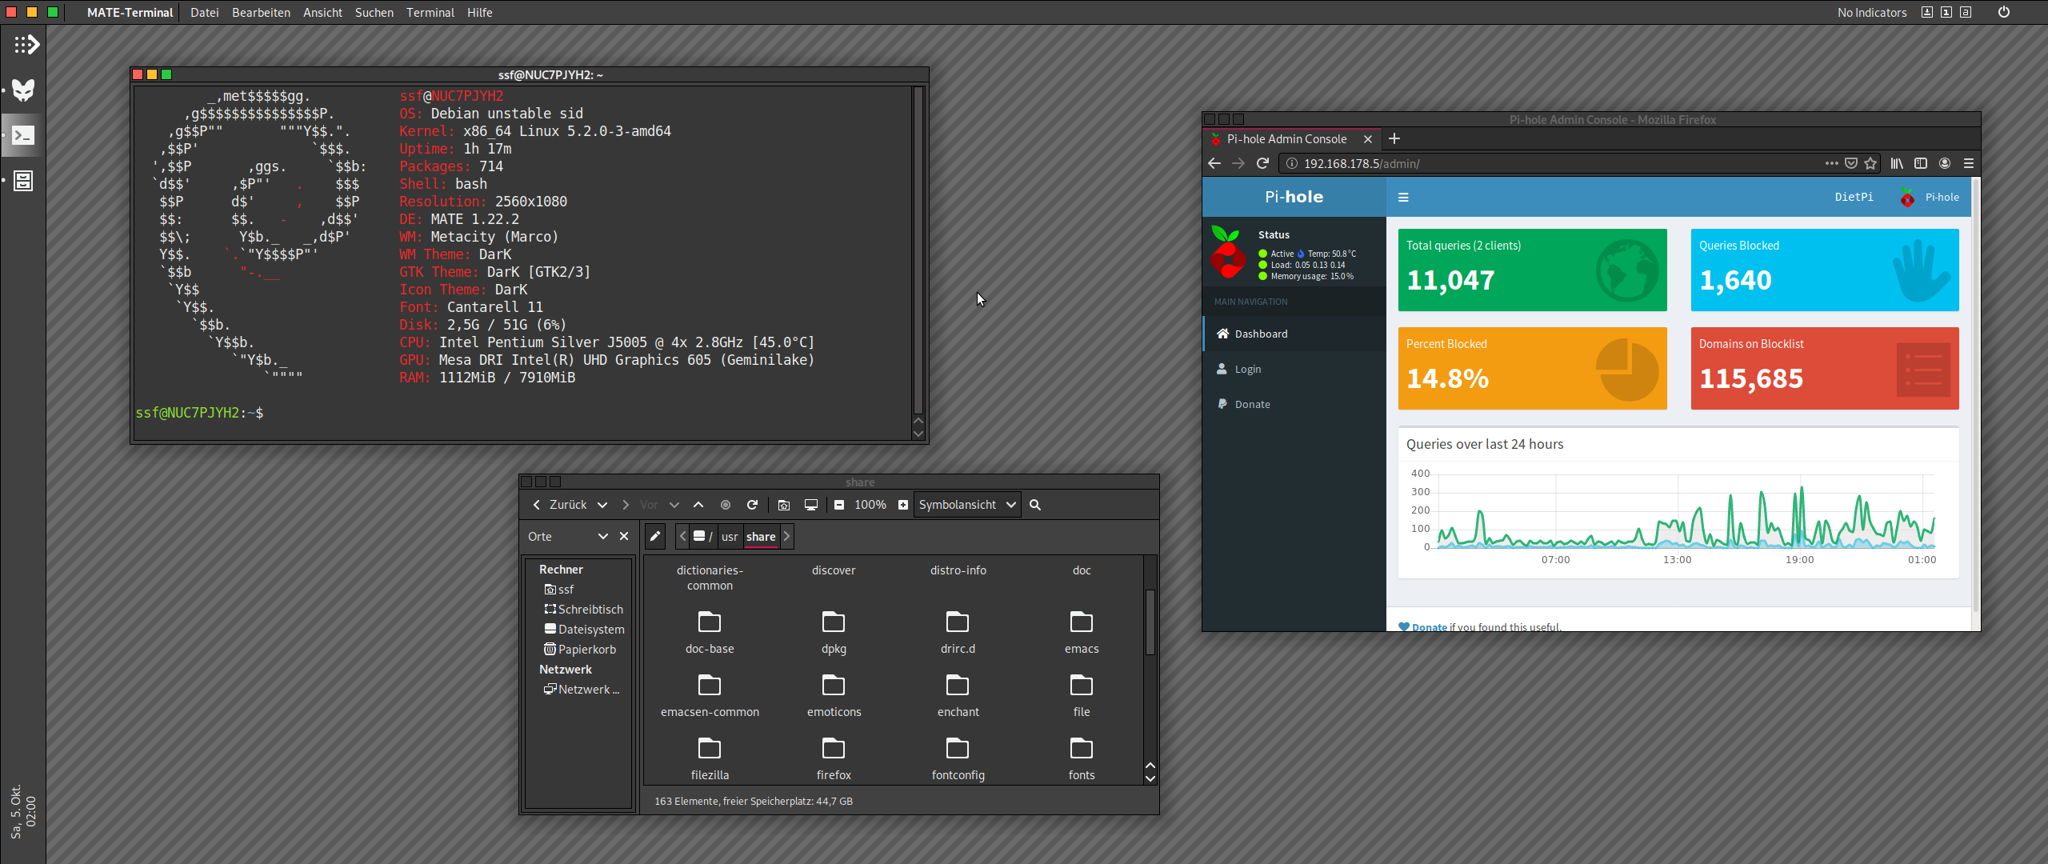This screenshot has width=2048, height=864.
Task: Click Donate link in page footer
Action: tap(1429, 627)
